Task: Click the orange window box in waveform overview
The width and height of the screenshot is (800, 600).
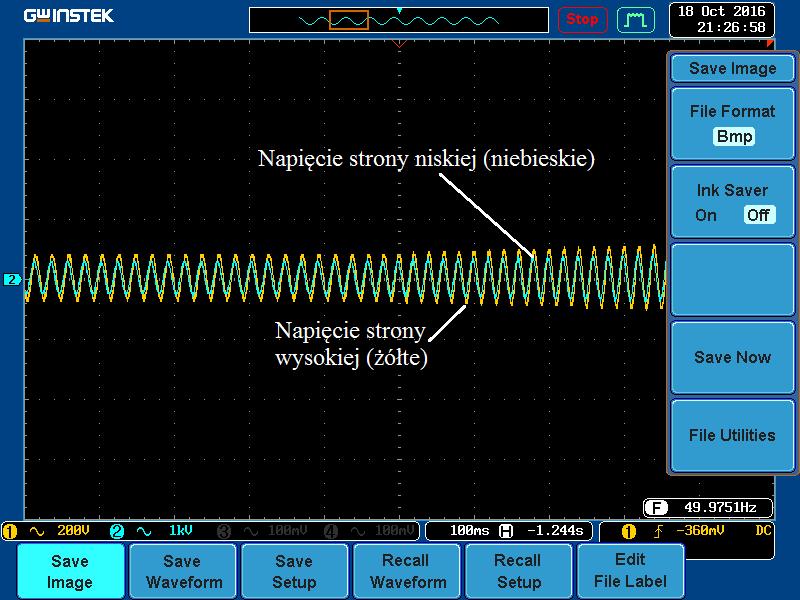Action: point(349,20)
